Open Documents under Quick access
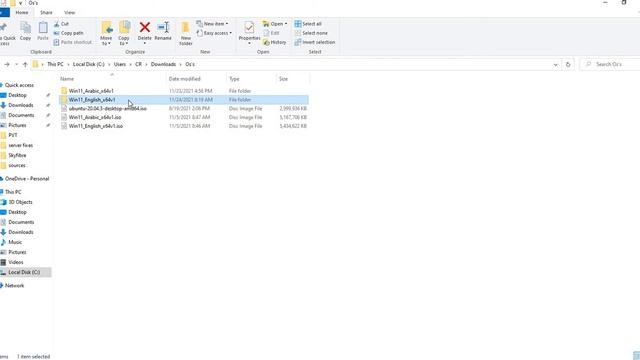The width and height of the screenshot is (640, 360). (x=21, y=115)
